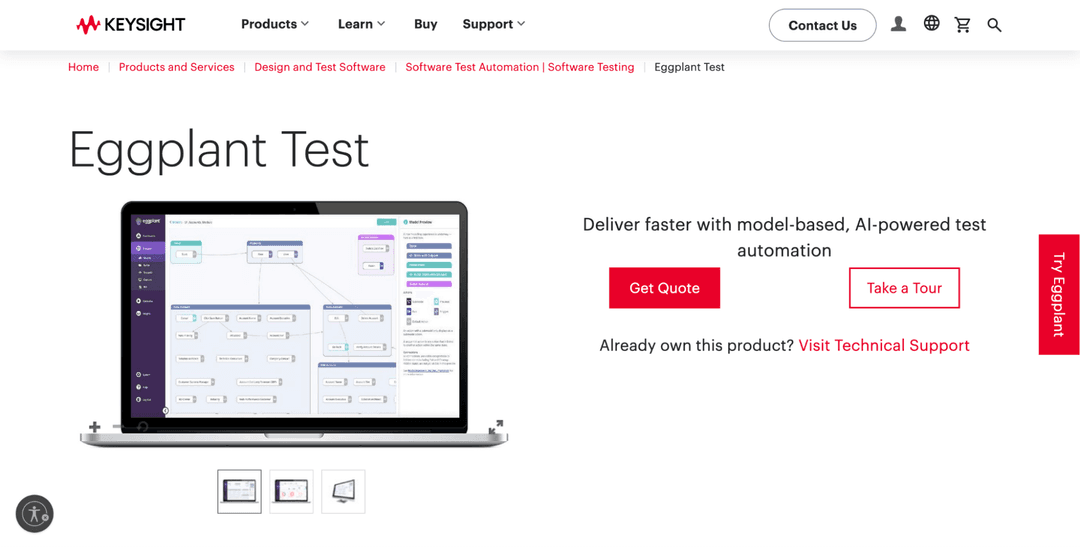Select the second product thumbnail
1080x549 pixels.
291,491
